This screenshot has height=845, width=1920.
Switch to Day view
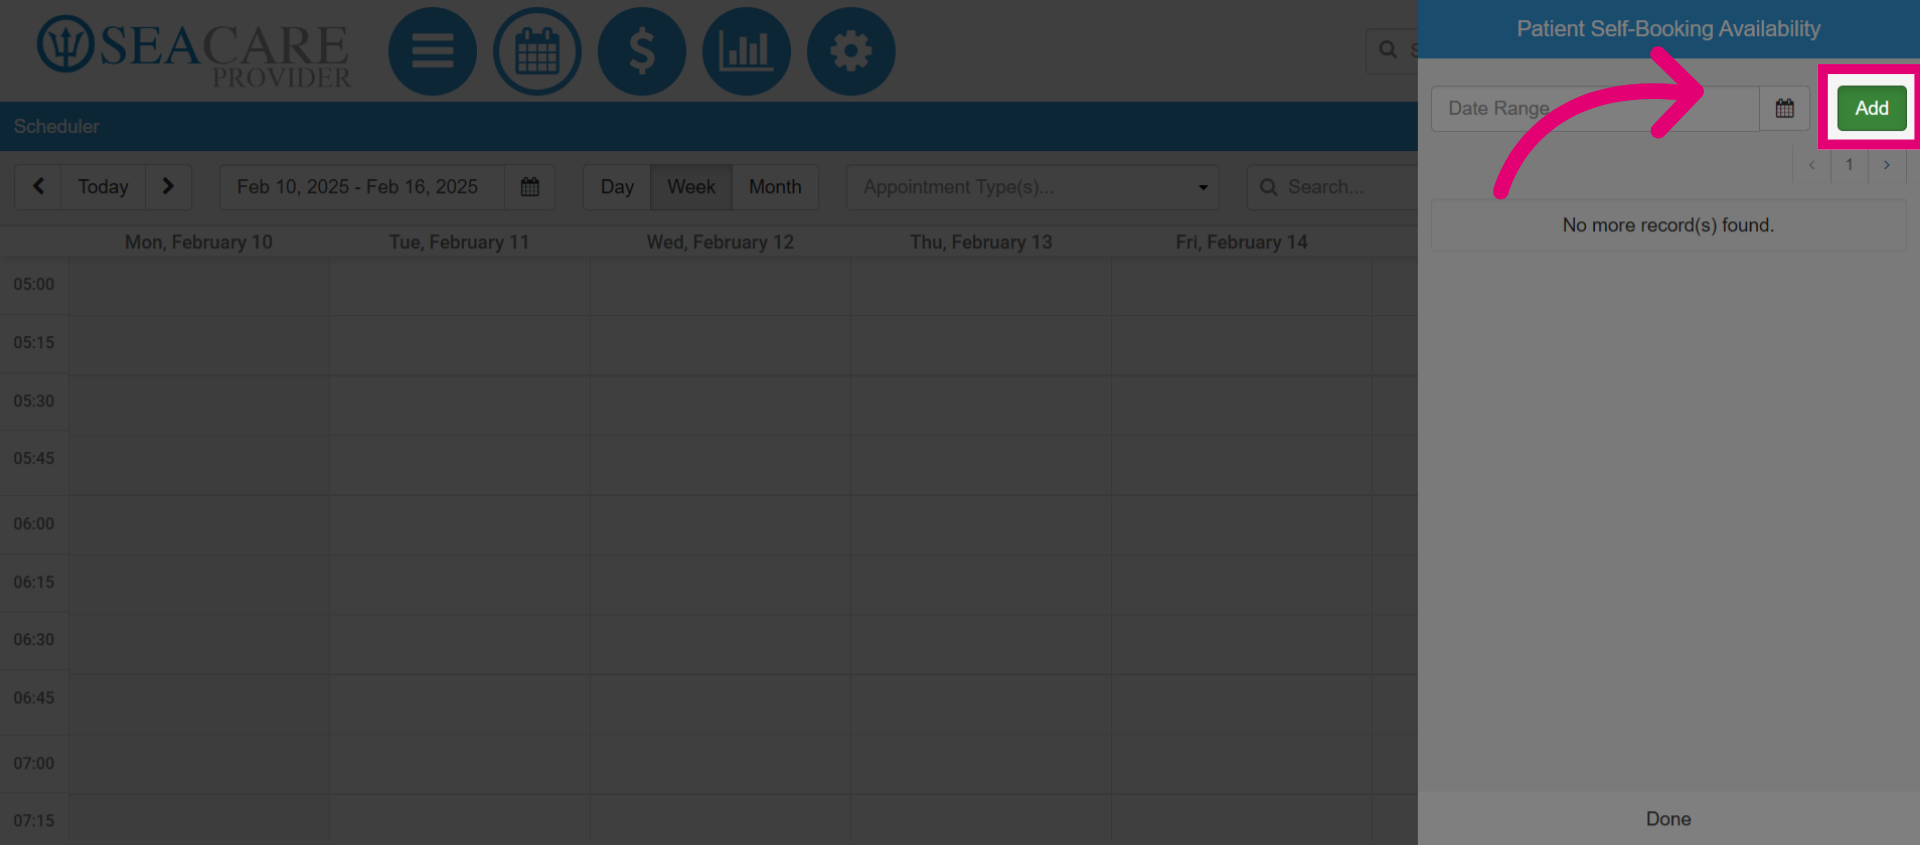617,187
